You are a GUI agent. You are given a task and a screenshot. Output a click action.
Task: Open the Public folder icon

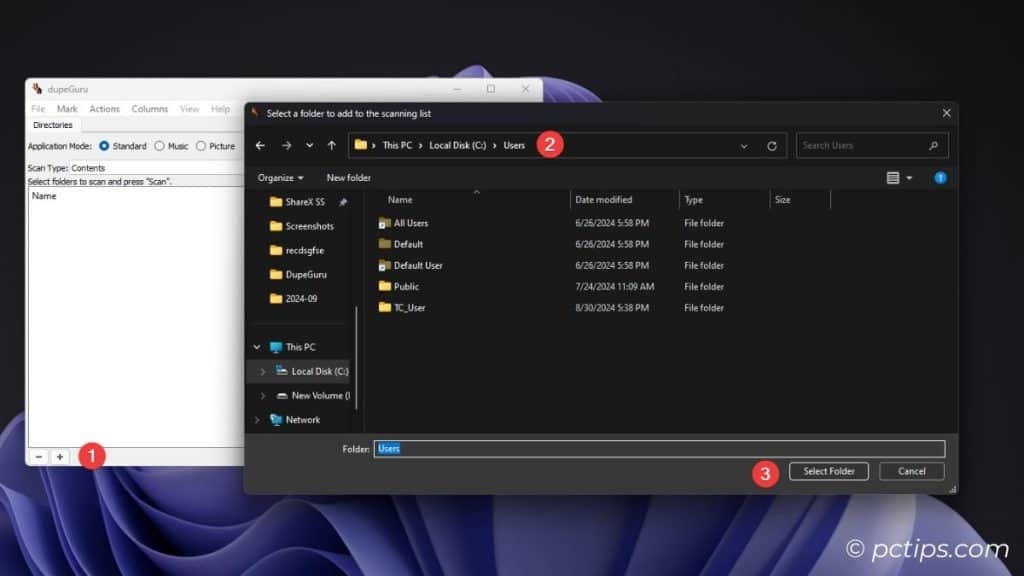(385, 287)
